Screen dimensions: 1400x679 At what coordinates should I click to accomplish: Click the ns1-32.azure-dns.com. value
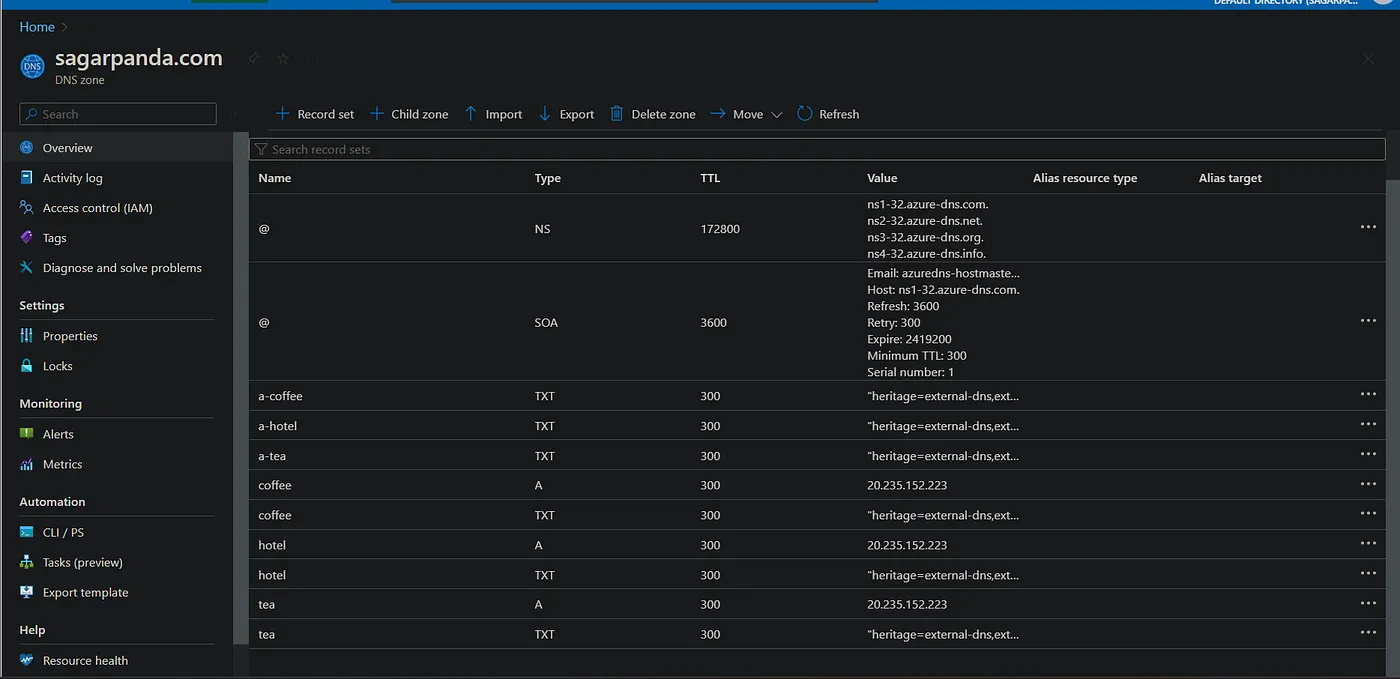pyautogui.click(x=928, y=204)
